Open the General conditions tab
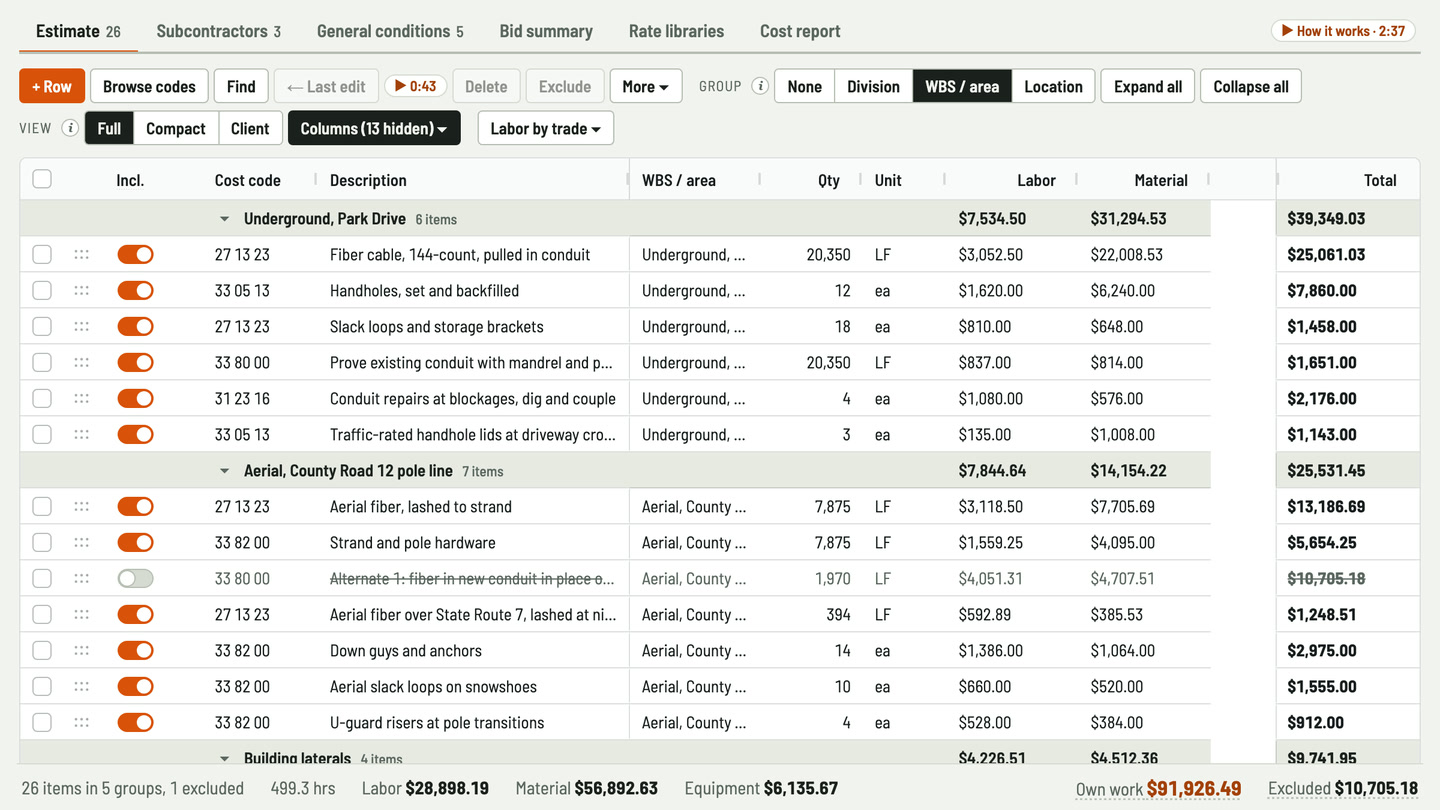Screen dimensions: 1440x810 [390, 31]
